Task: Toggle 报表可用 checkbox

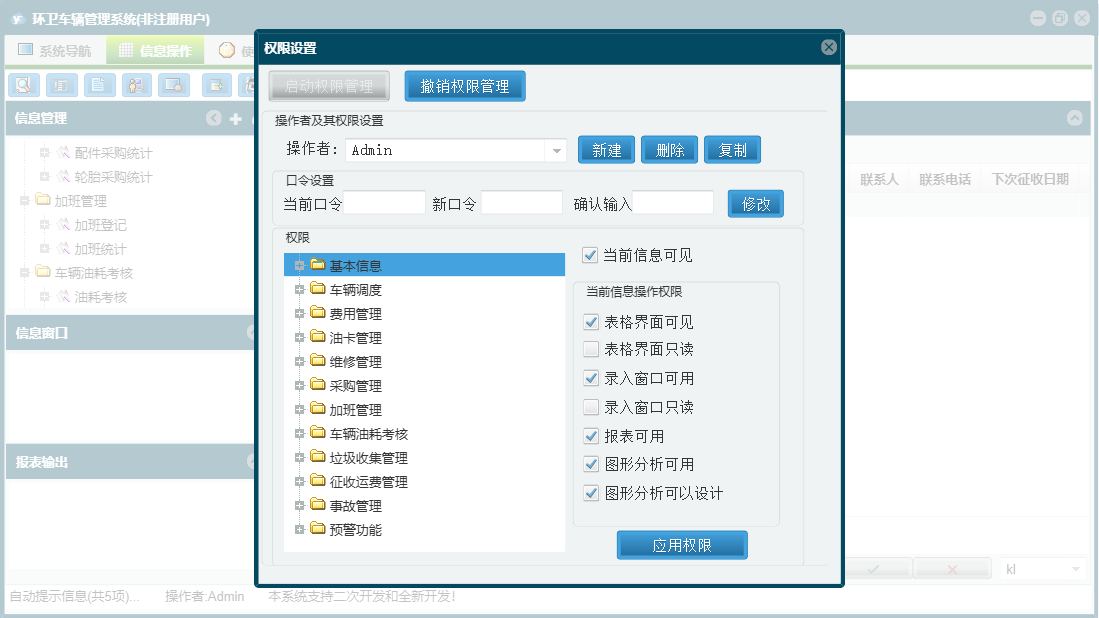Action: coord(591,436)
